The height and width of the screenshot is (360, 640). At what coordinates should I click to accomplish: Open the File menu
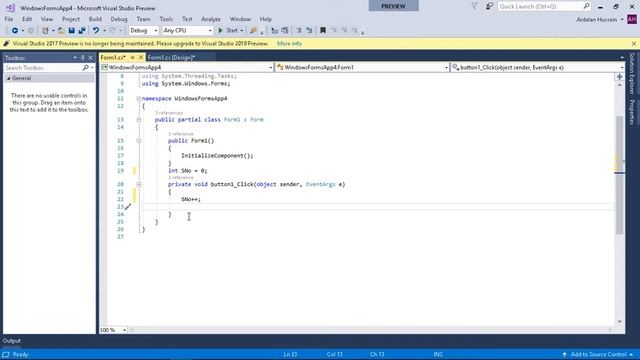[x=9, y=19]
